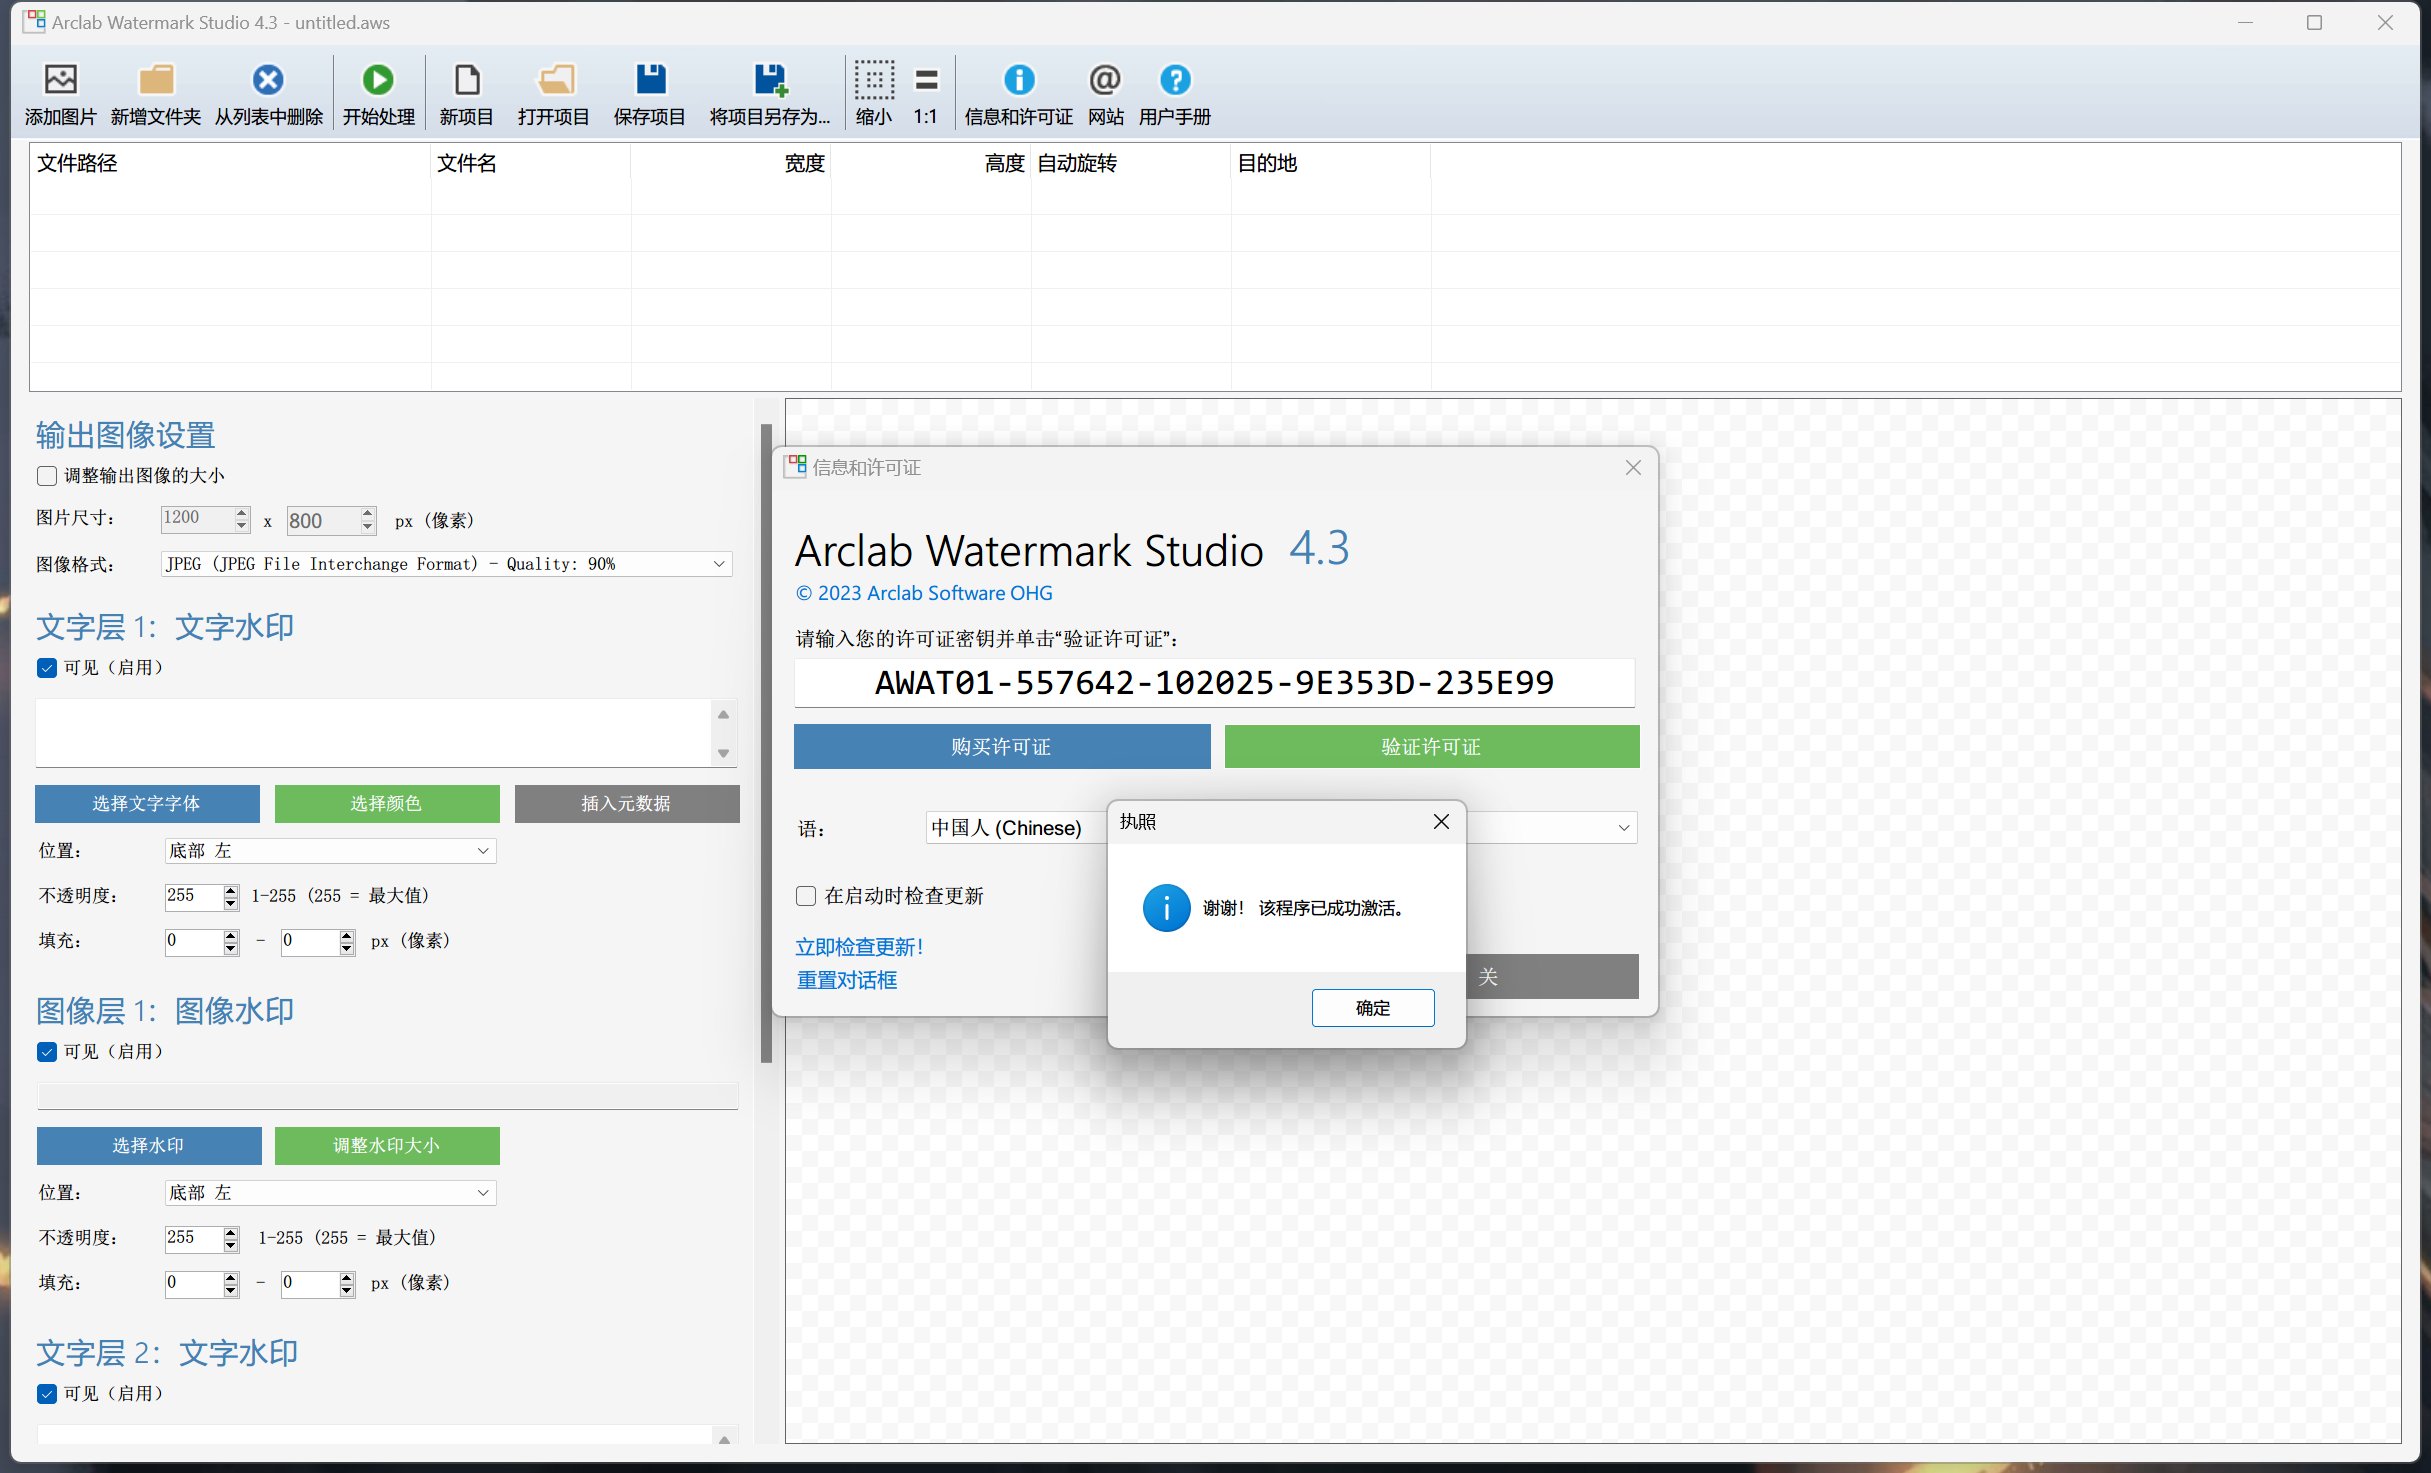
Task: Click the image width field showing 1200
Action: [197, 518]
